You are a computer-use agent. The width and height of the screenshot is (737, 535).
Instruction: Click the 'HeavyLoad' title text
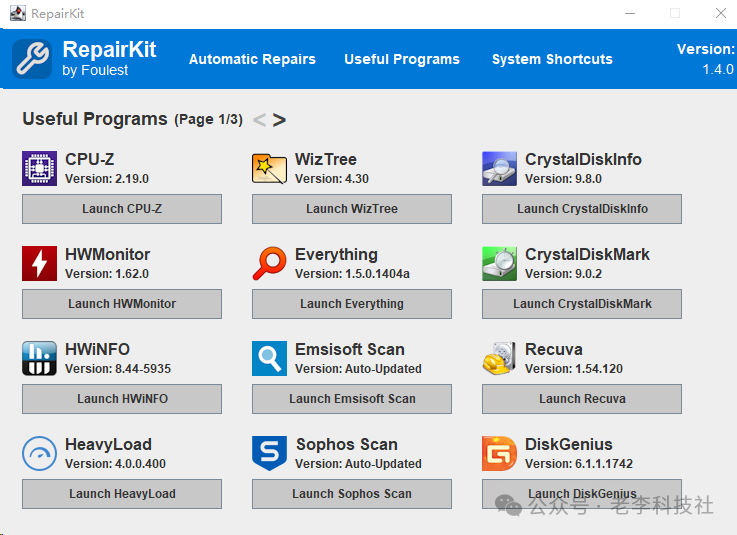click(x=108, y=445)
